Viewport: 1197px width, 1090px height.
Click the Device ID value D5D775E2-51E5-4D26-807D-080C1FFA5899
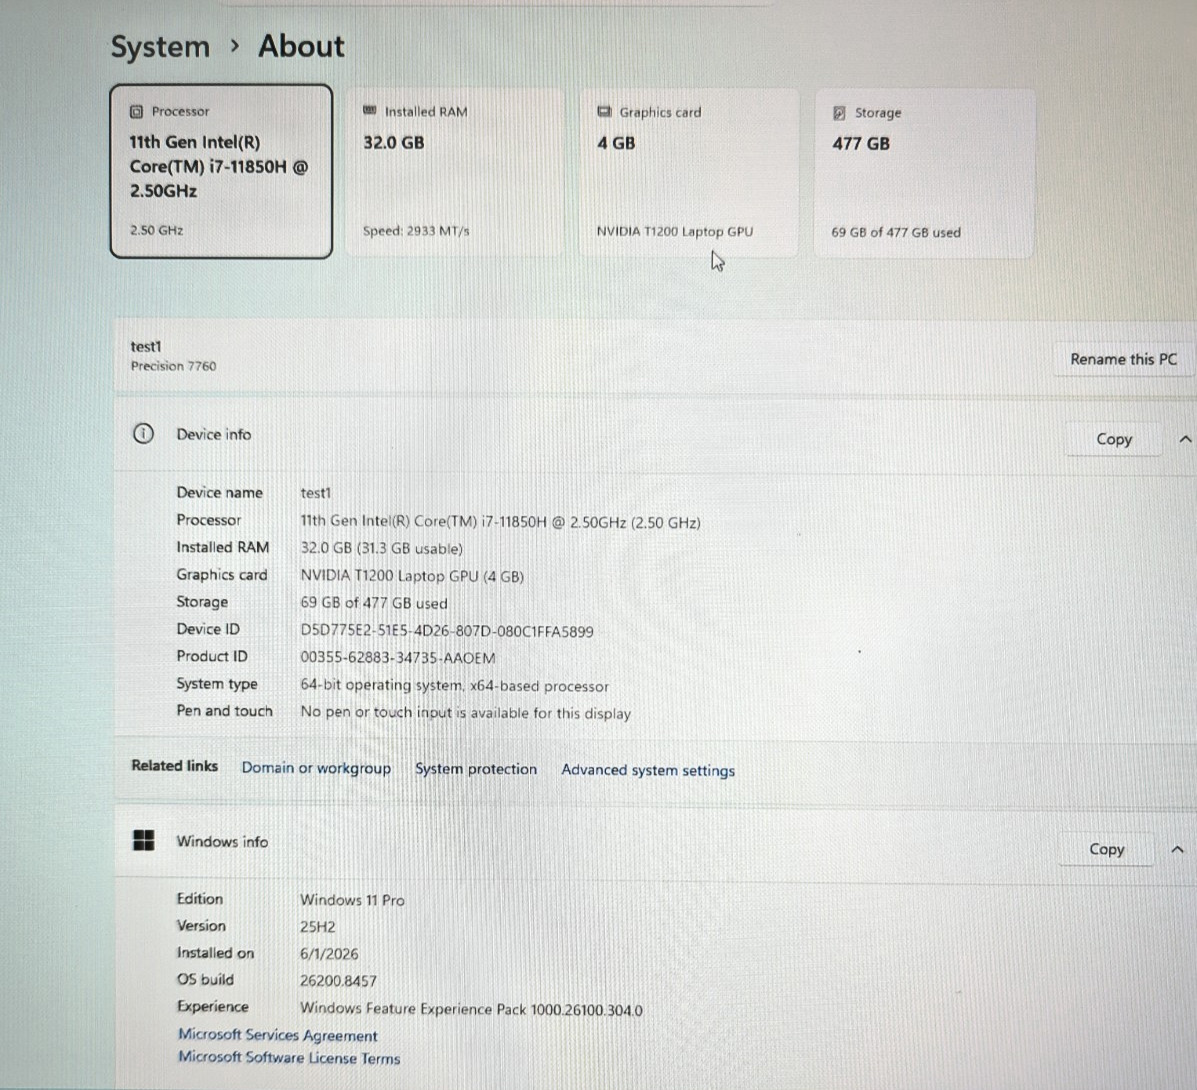(x=447, y=631)
